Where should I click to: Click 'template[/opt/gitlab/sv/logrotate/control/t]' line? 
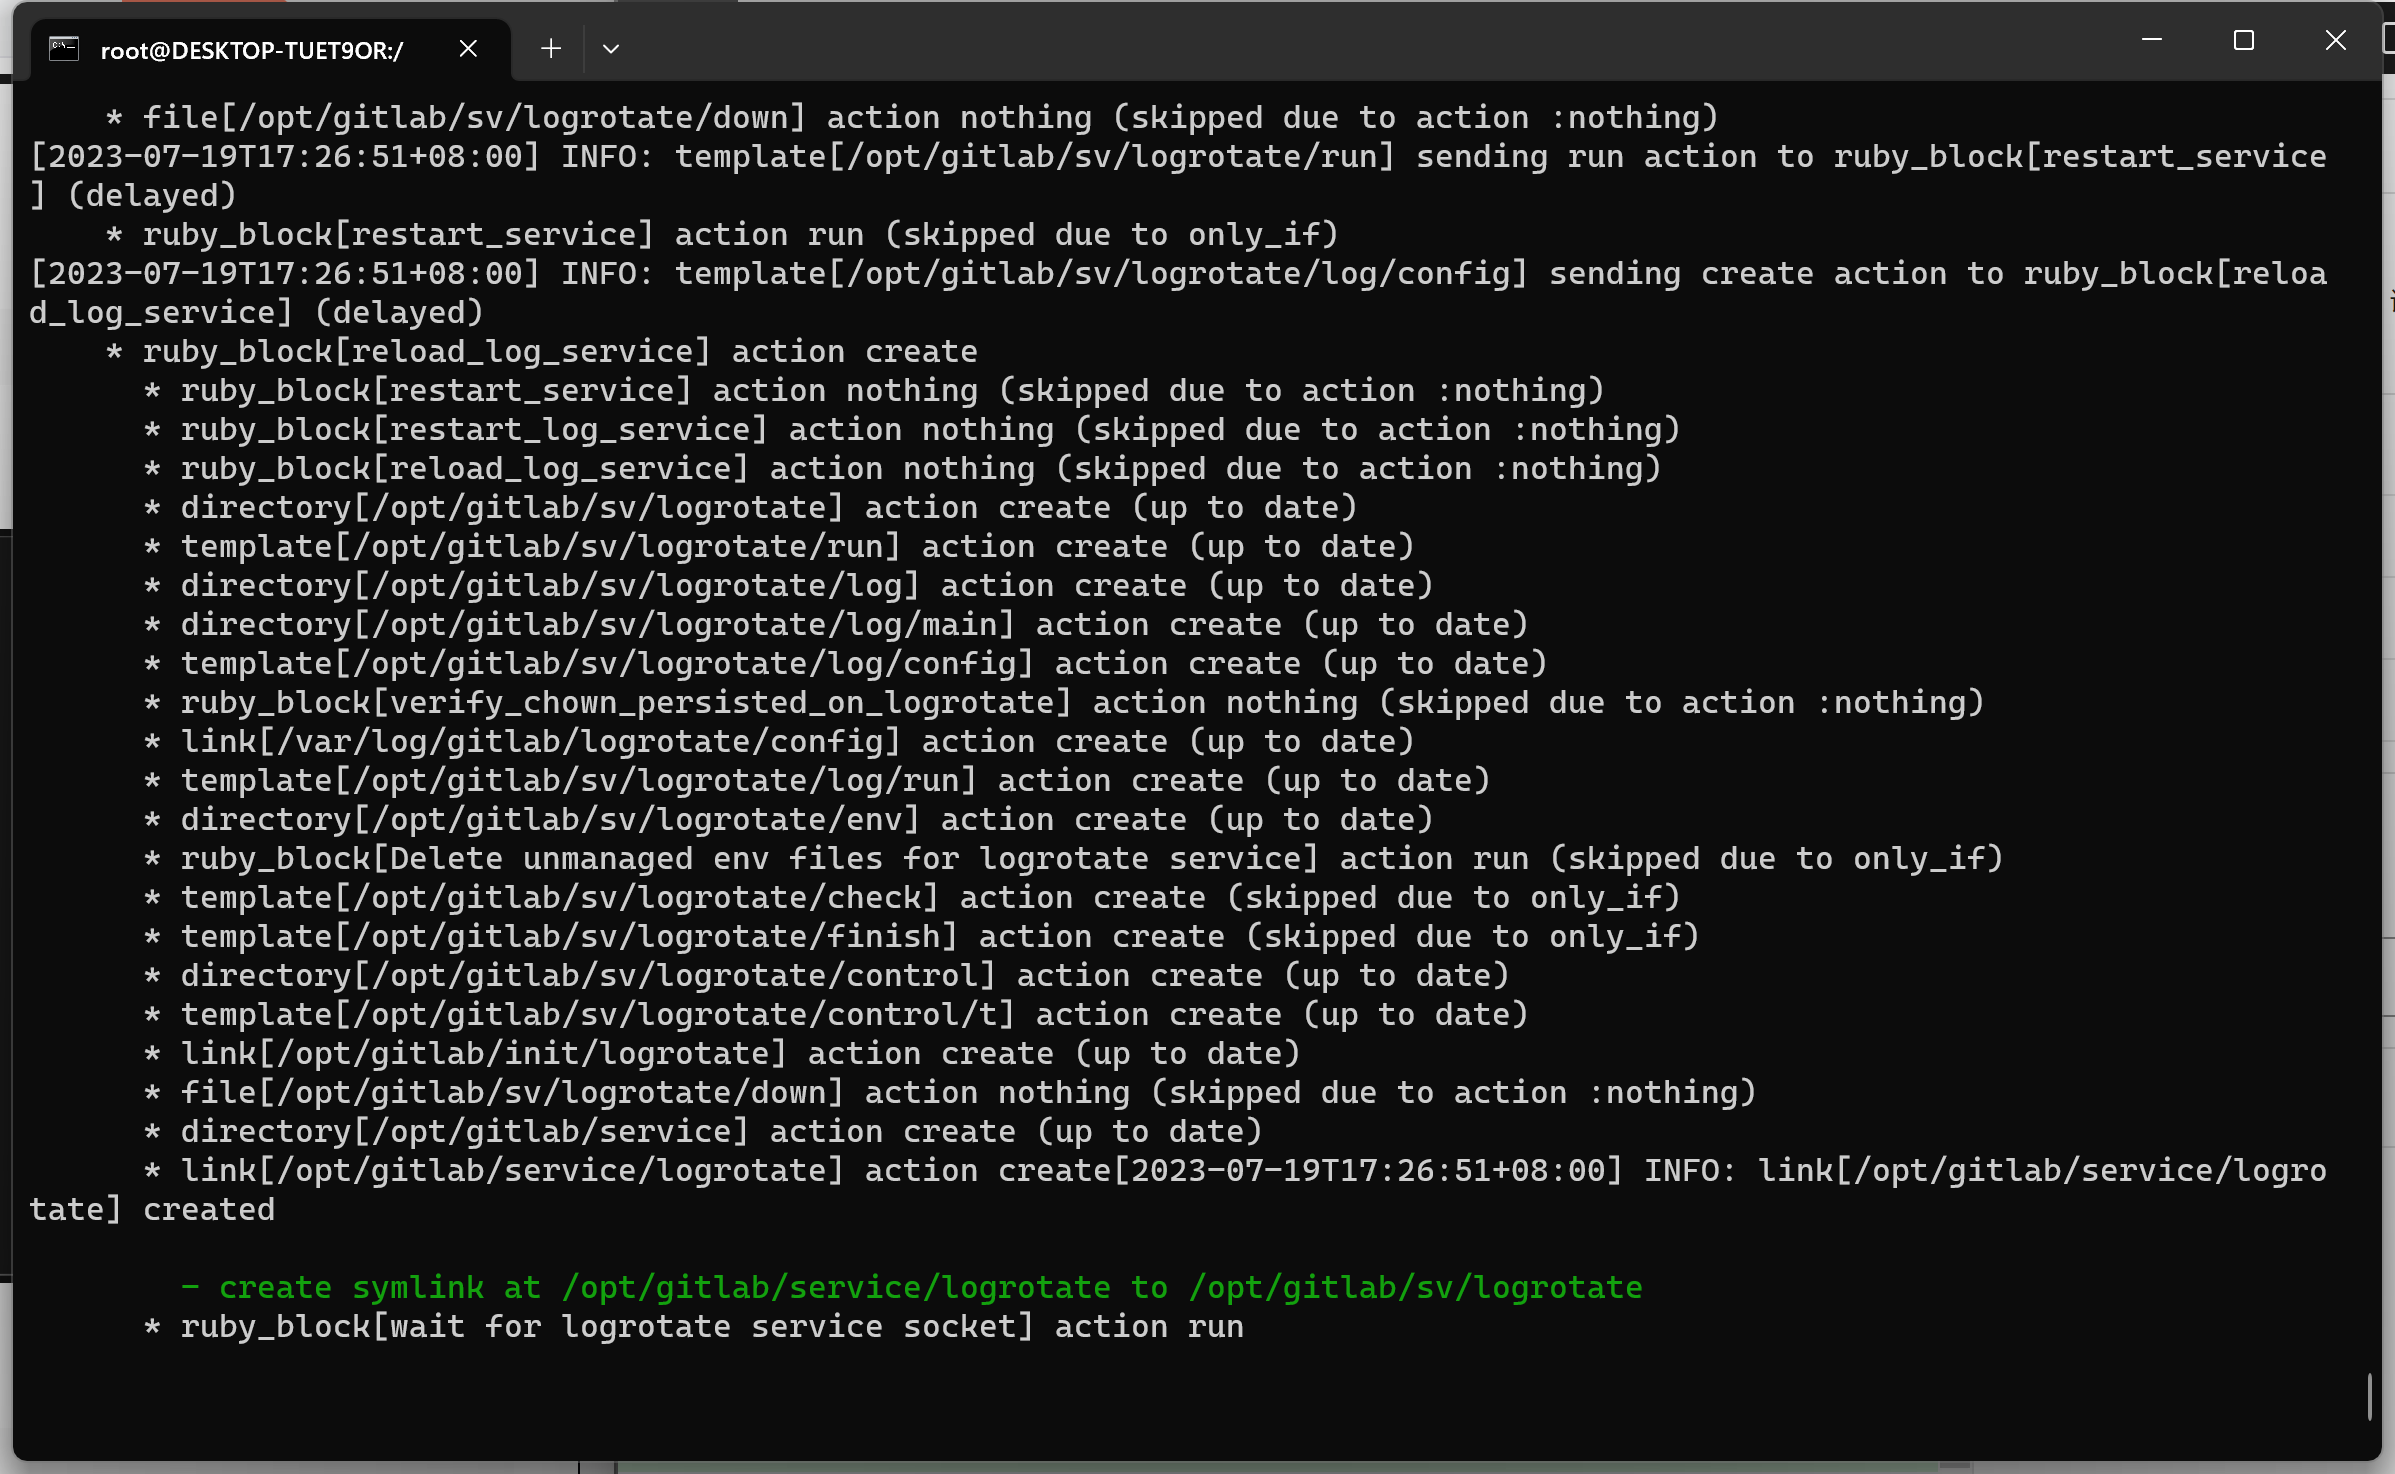click(x=836, y=1014)
